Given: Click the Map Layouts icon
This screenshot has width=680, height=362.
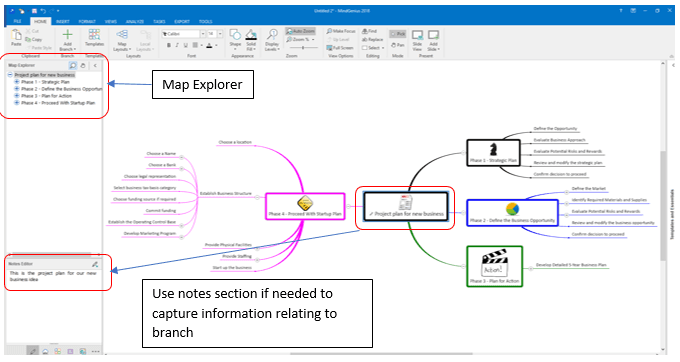Looking at the screenshot, I should (122, 35).
